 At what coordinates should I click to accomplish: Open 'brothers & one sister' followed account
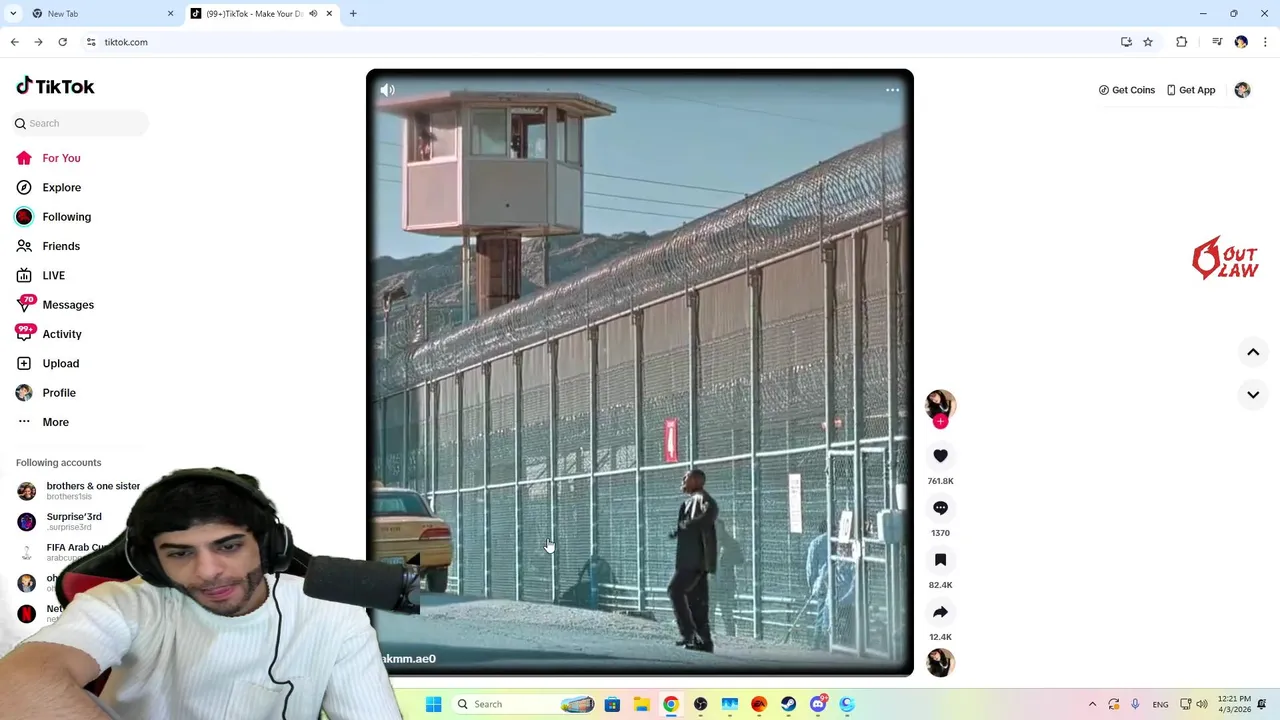click(x=79, y=491)
